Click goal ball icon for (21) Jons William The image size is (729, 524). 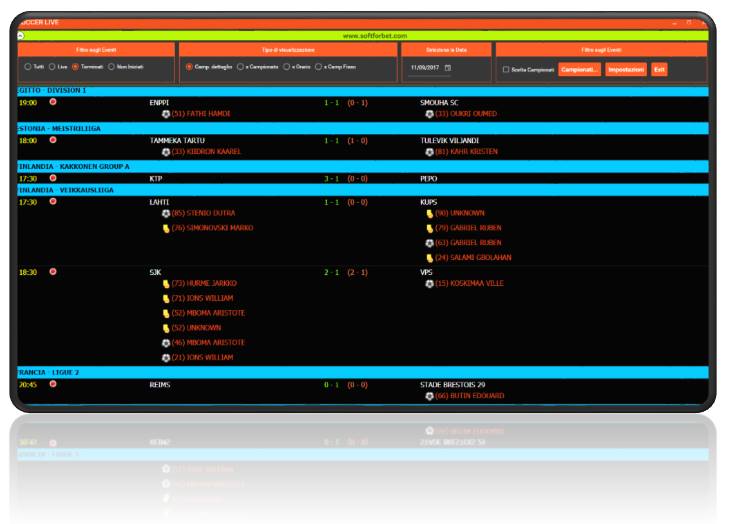click(166, 358)
